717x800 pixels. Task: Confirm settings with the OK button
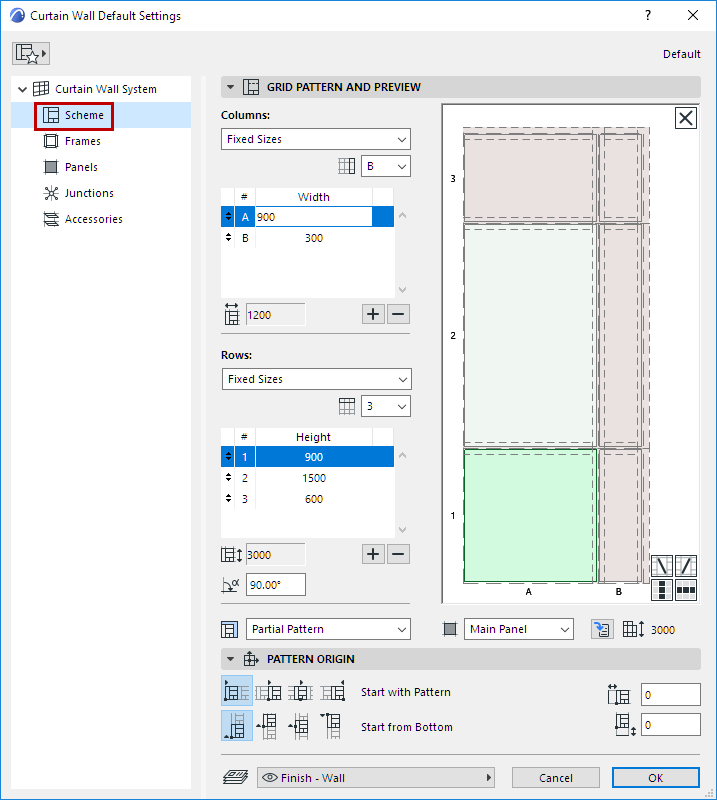(x=656, y=778)
